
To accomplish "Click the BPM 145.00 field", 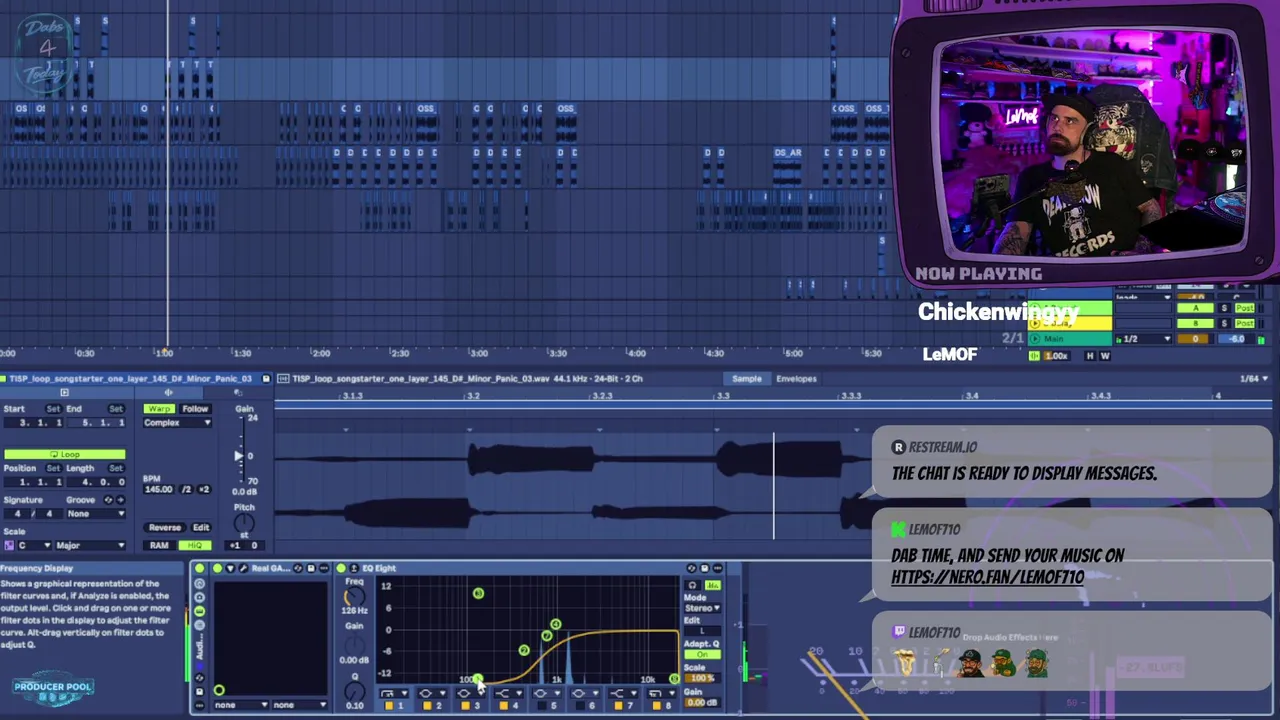I will tap(158, 489).
